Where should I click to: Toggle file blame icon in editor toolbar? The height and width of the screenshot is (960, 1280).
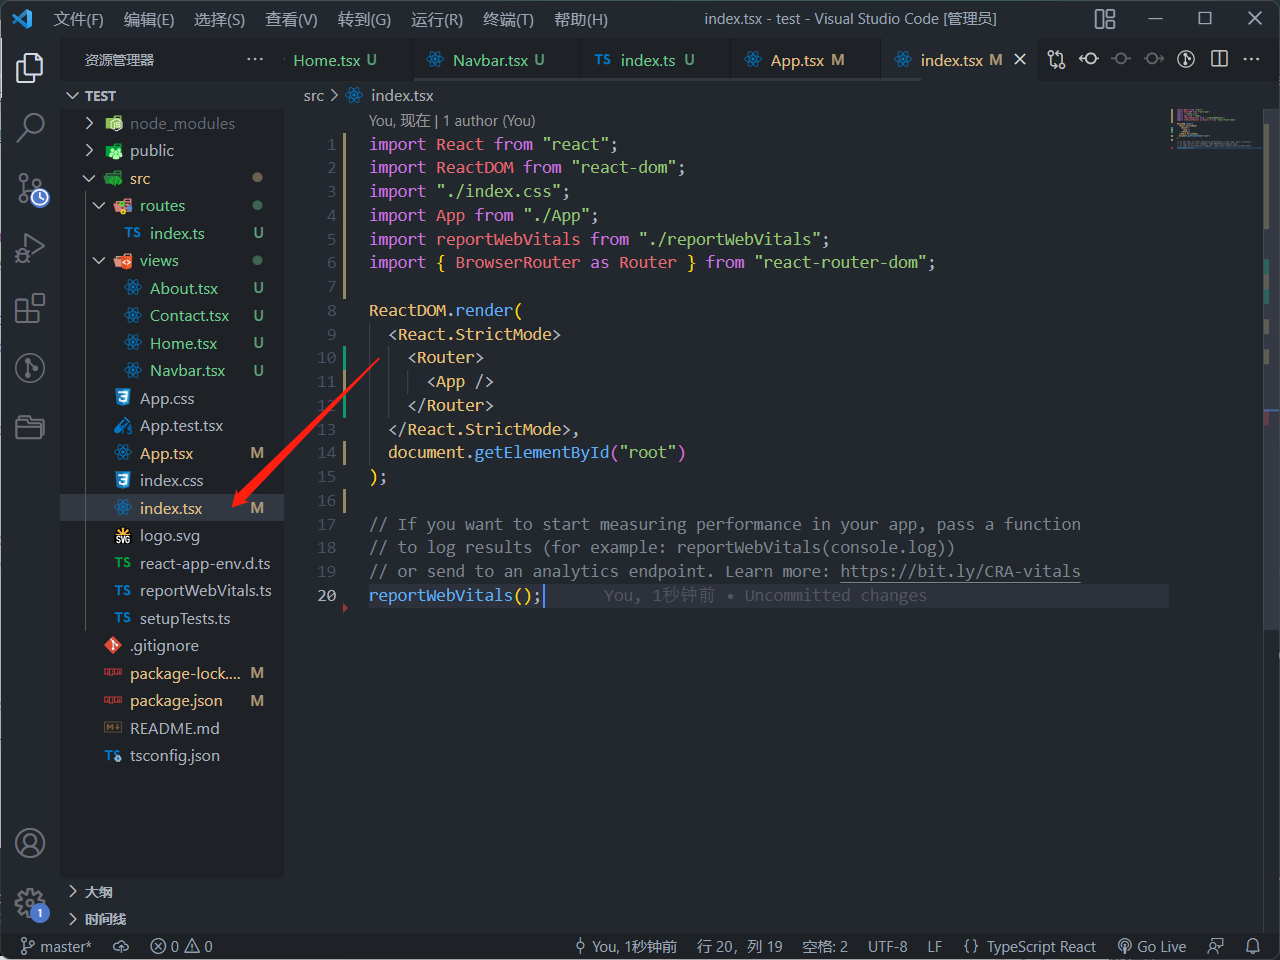[x=1186, y=59]
